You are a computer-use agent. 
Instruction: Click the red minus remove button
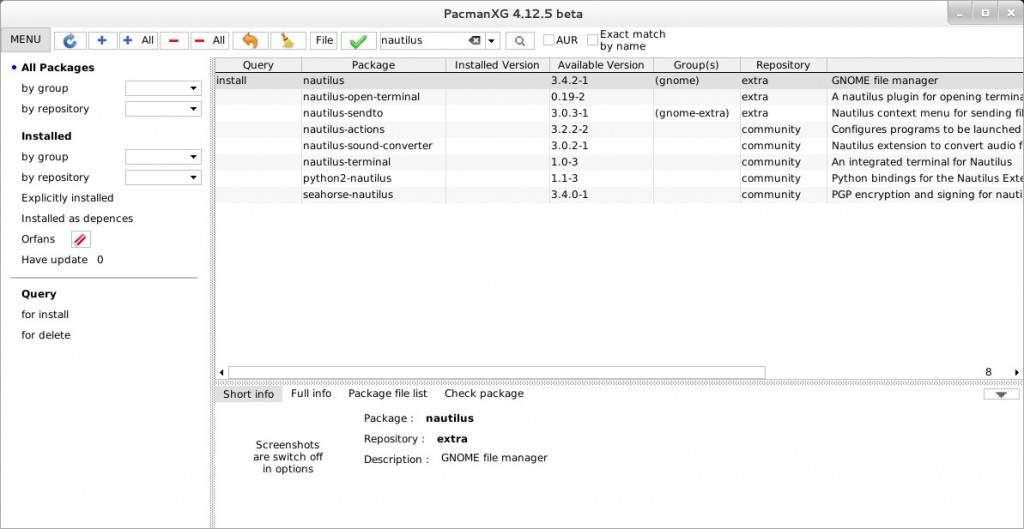coord(174,40)
